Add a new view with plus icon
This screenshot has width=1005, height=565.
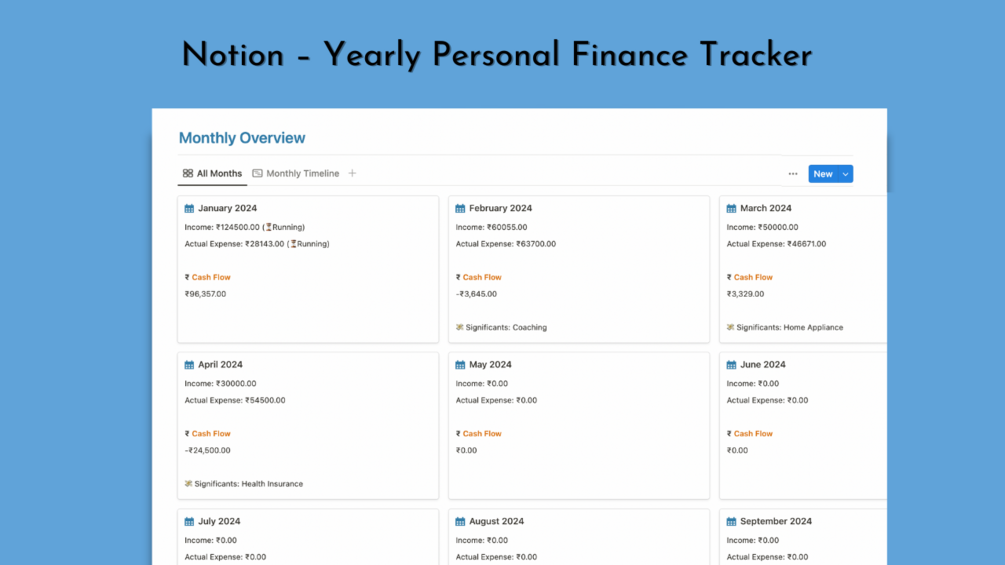click(352, 174)
